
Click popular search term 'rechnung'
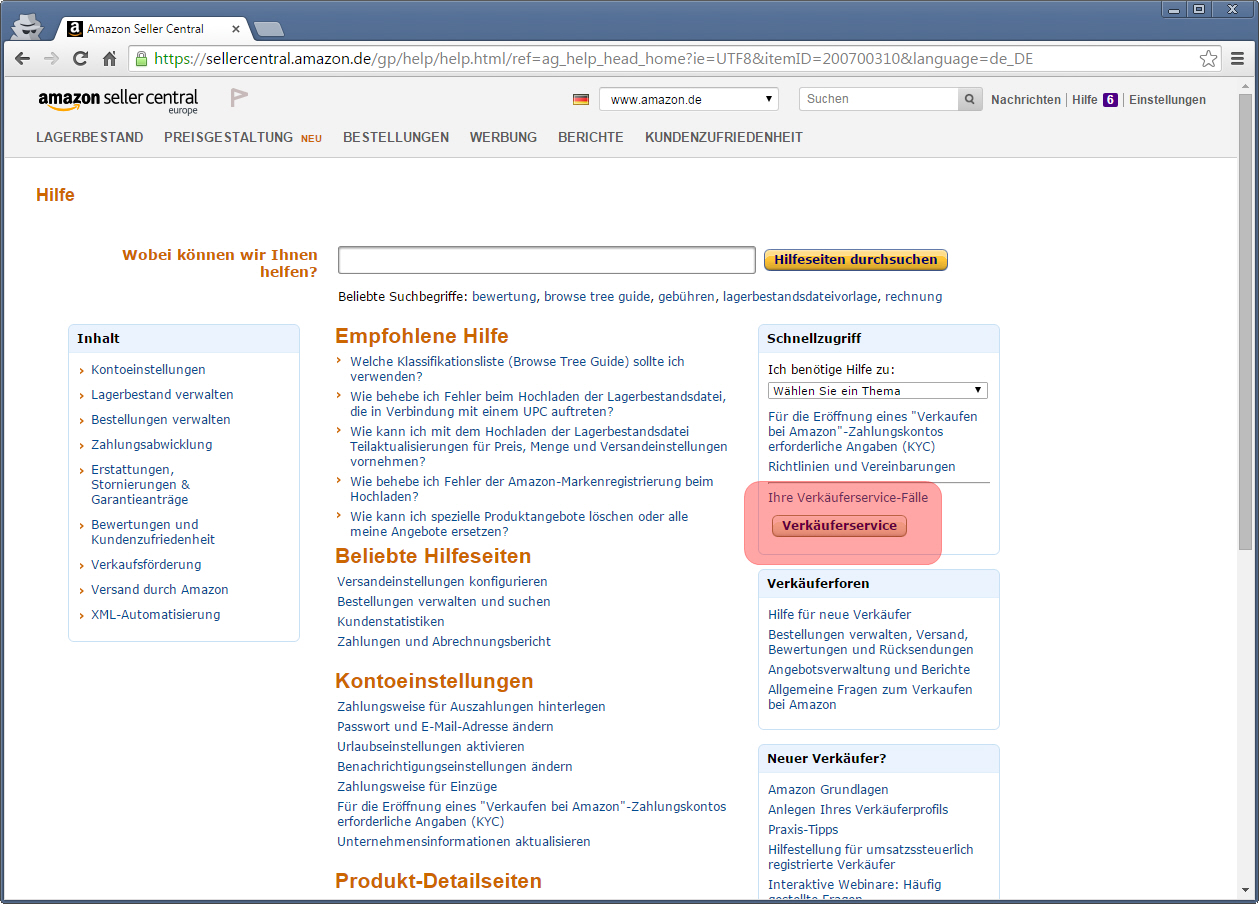(913, 296)
